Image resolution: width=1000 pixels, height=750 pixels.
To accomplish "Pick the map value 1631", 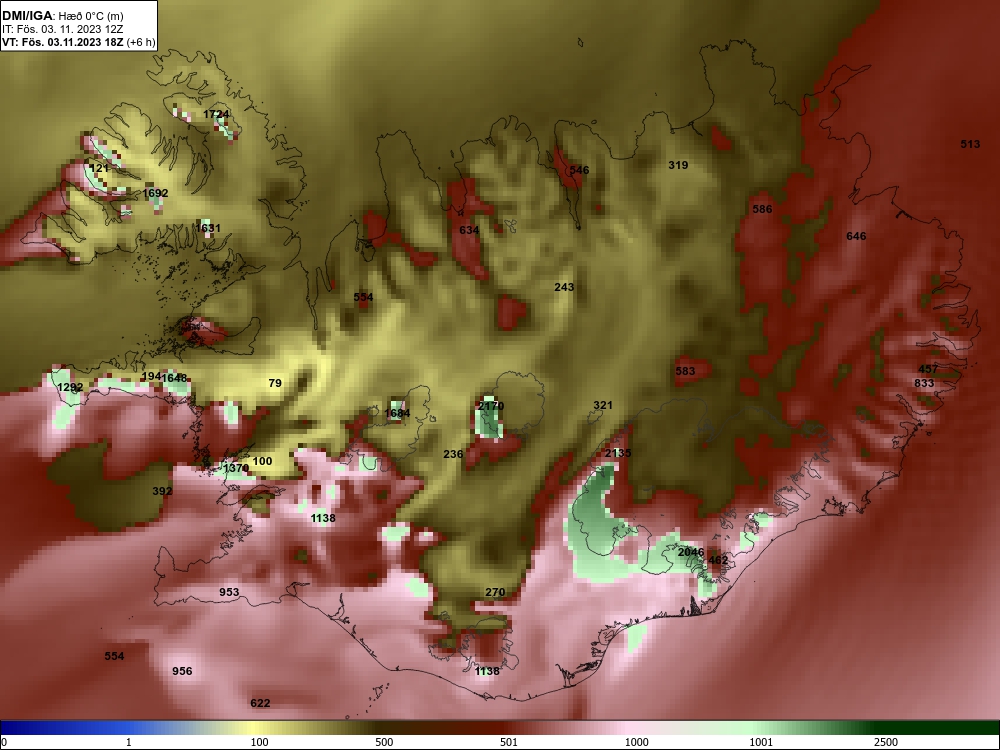I will click(x=208, y=228).
